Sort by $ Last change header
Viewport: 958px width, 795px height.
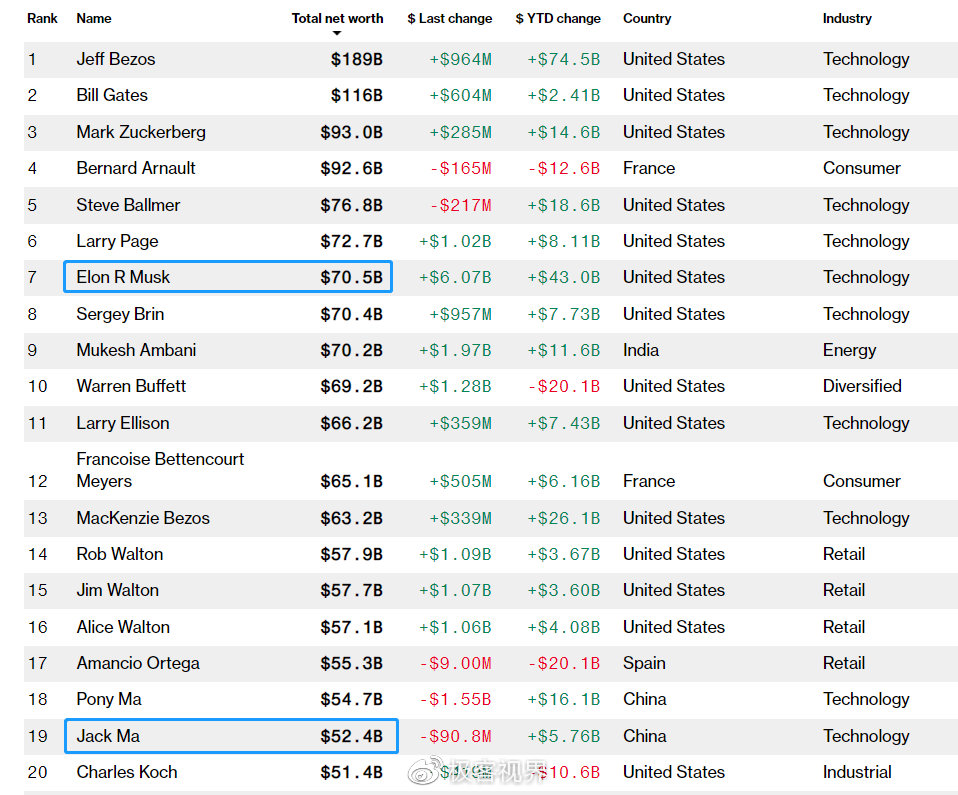pyautogui.click(x=450, y=18)
